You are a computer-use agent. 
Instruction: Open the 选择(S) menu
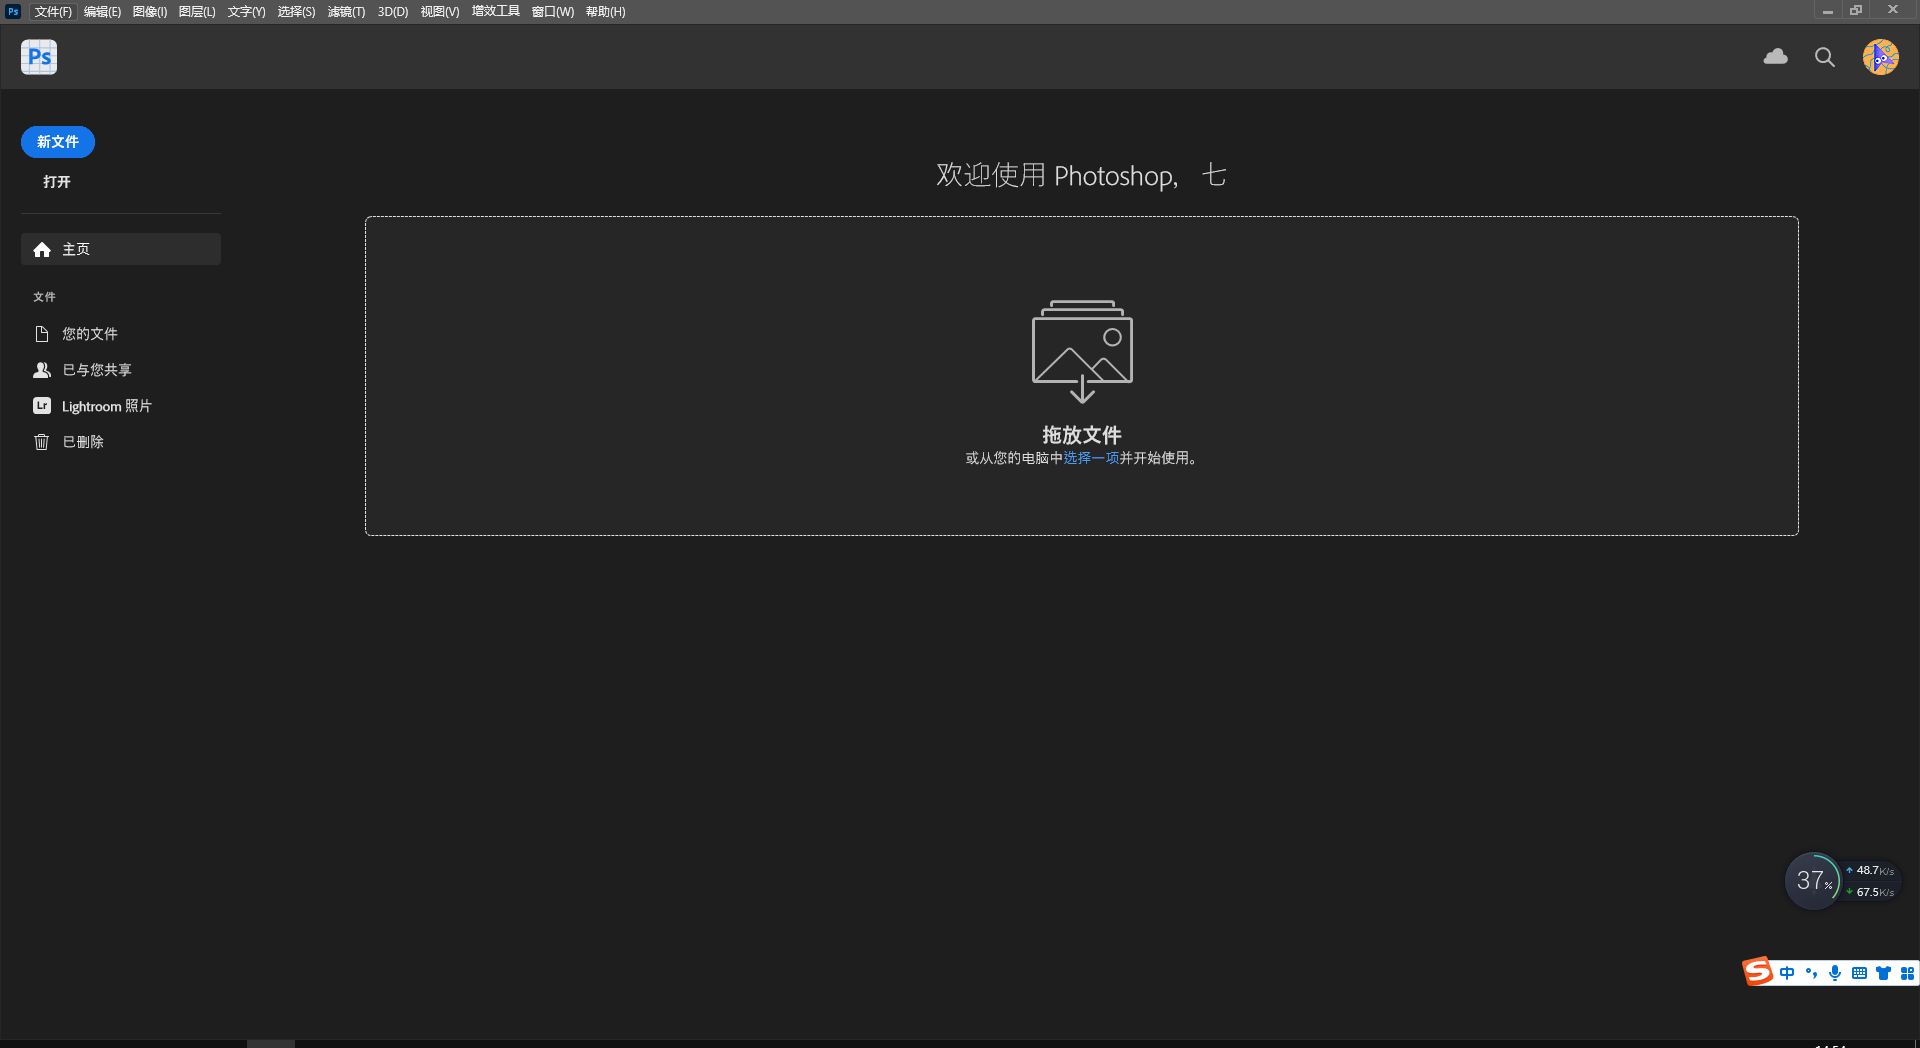(296, 12)
